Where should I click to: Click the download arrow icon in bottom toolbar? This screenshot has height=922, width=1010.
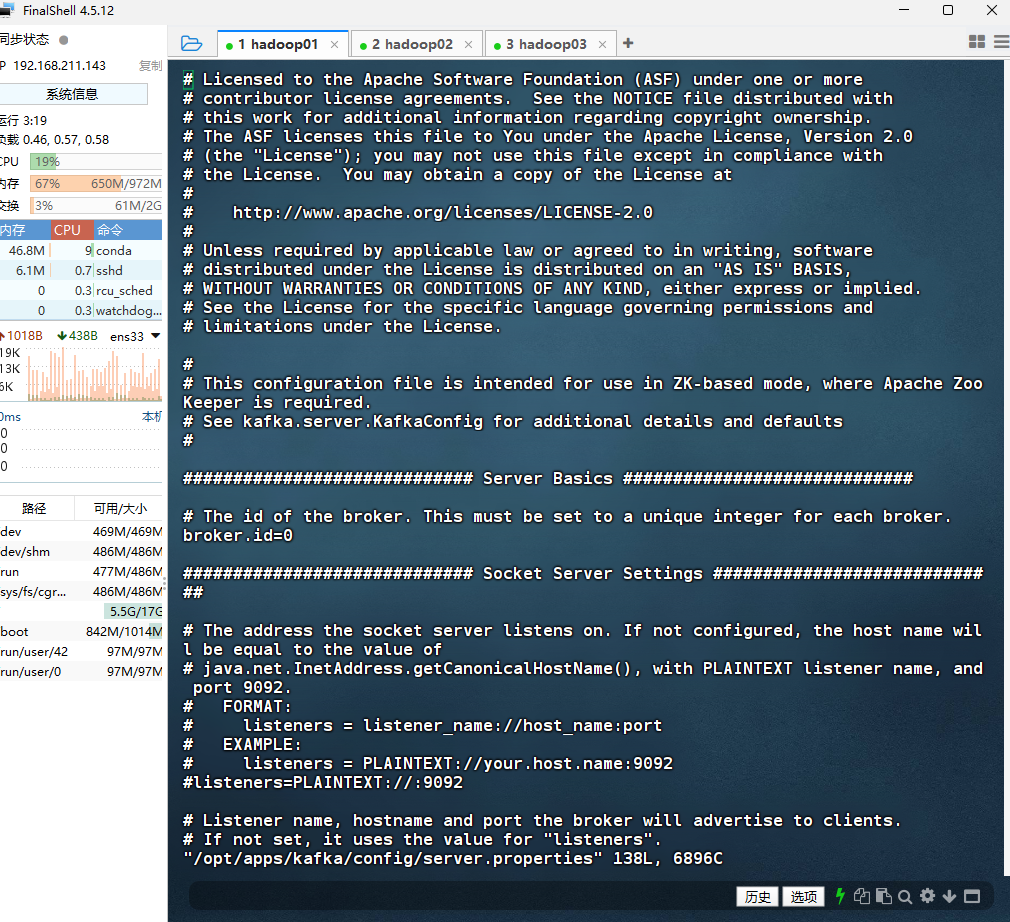click(949, 896)
